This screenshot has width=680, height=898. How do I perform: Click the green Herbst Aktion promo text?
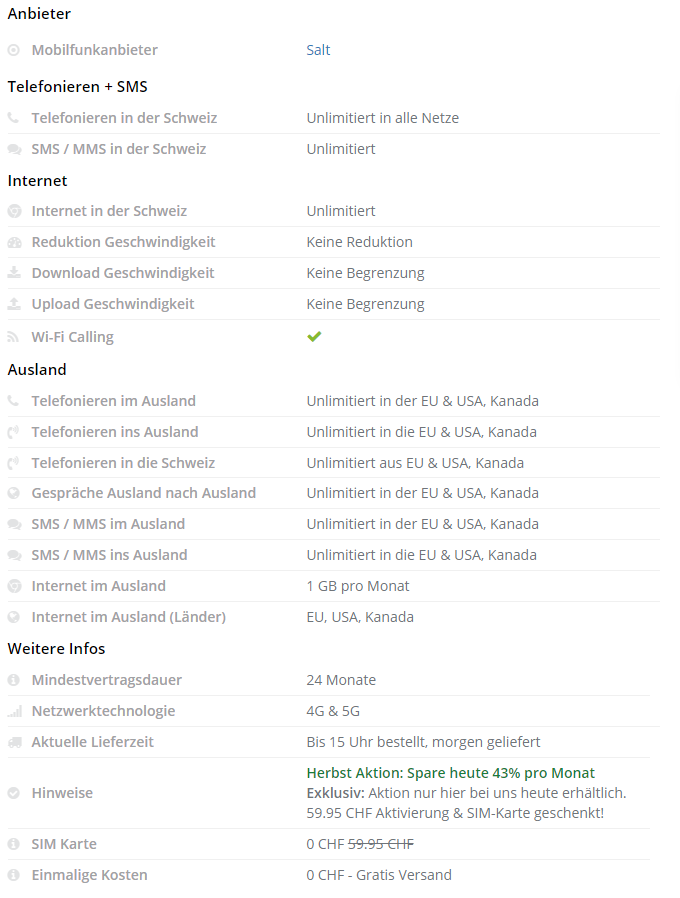[450, 773]
